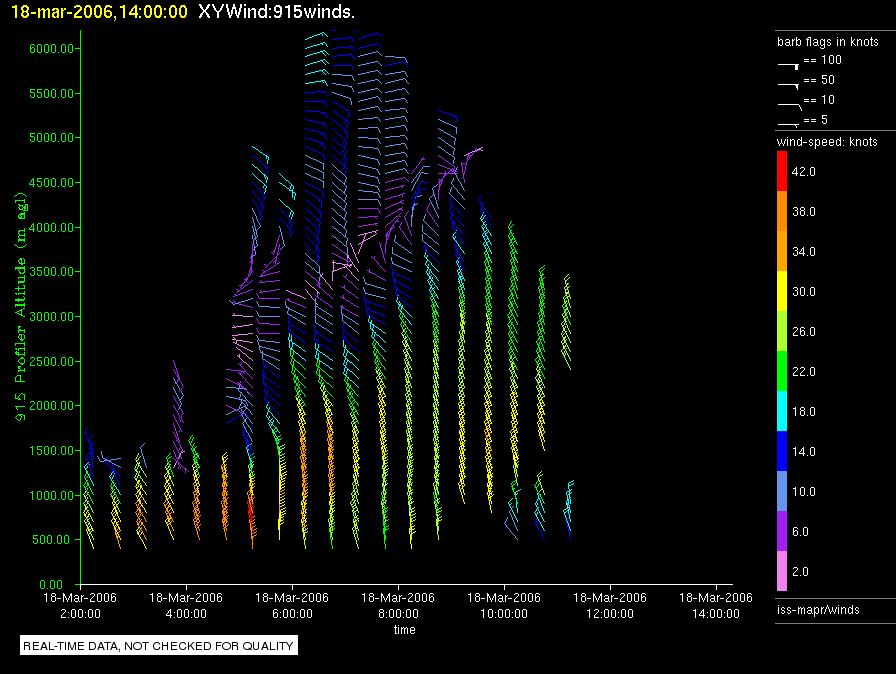Viewport: 896px width, 674px height.
Task: Click the purple 6.0 knots color band
Action: (x=783, y=532)
